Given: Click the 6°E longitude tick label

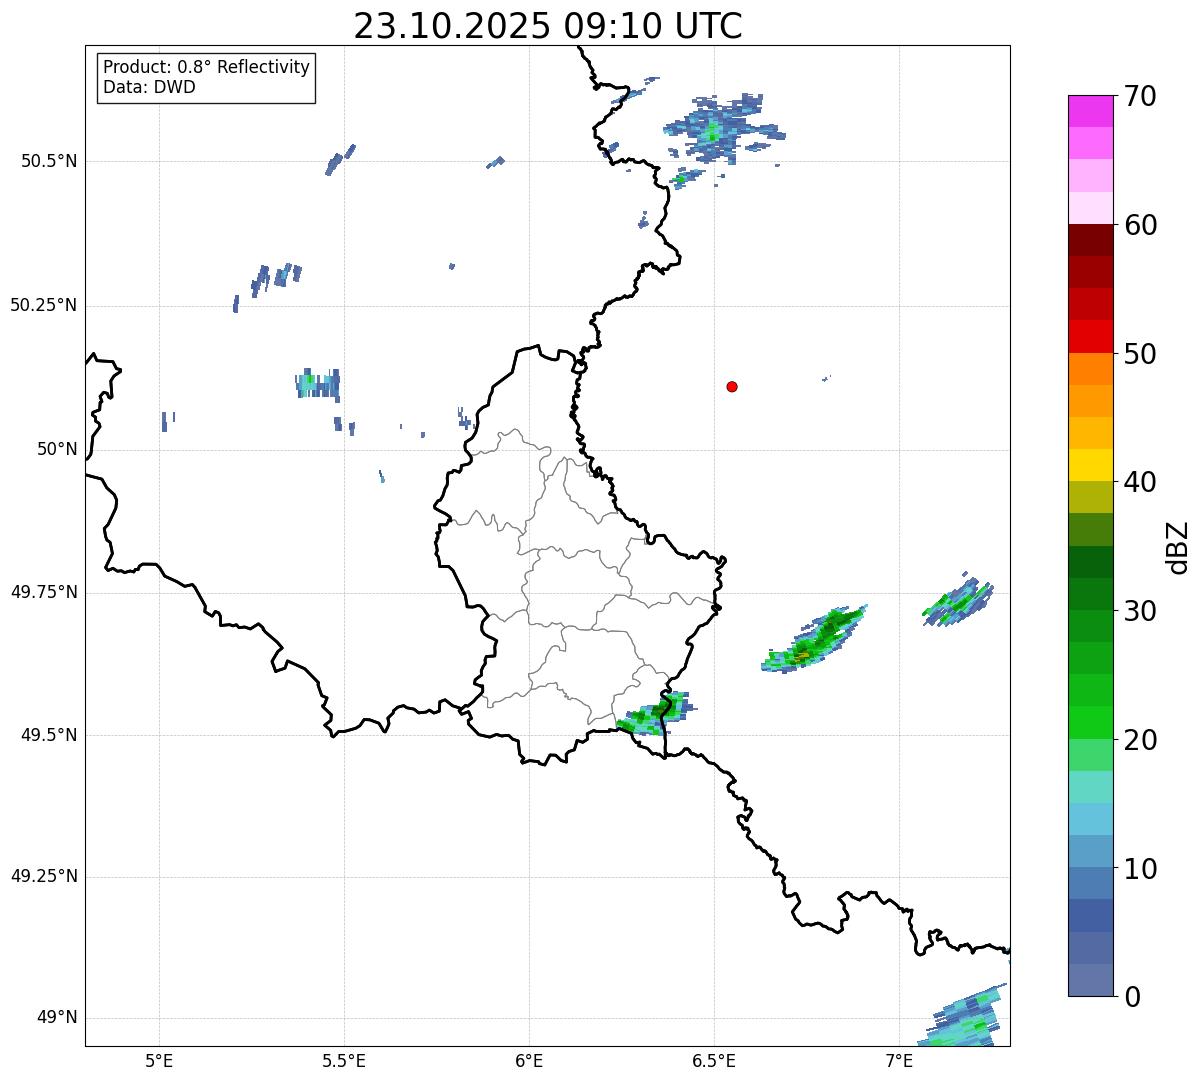Looking at the screenshot, I should (529, 1060).
